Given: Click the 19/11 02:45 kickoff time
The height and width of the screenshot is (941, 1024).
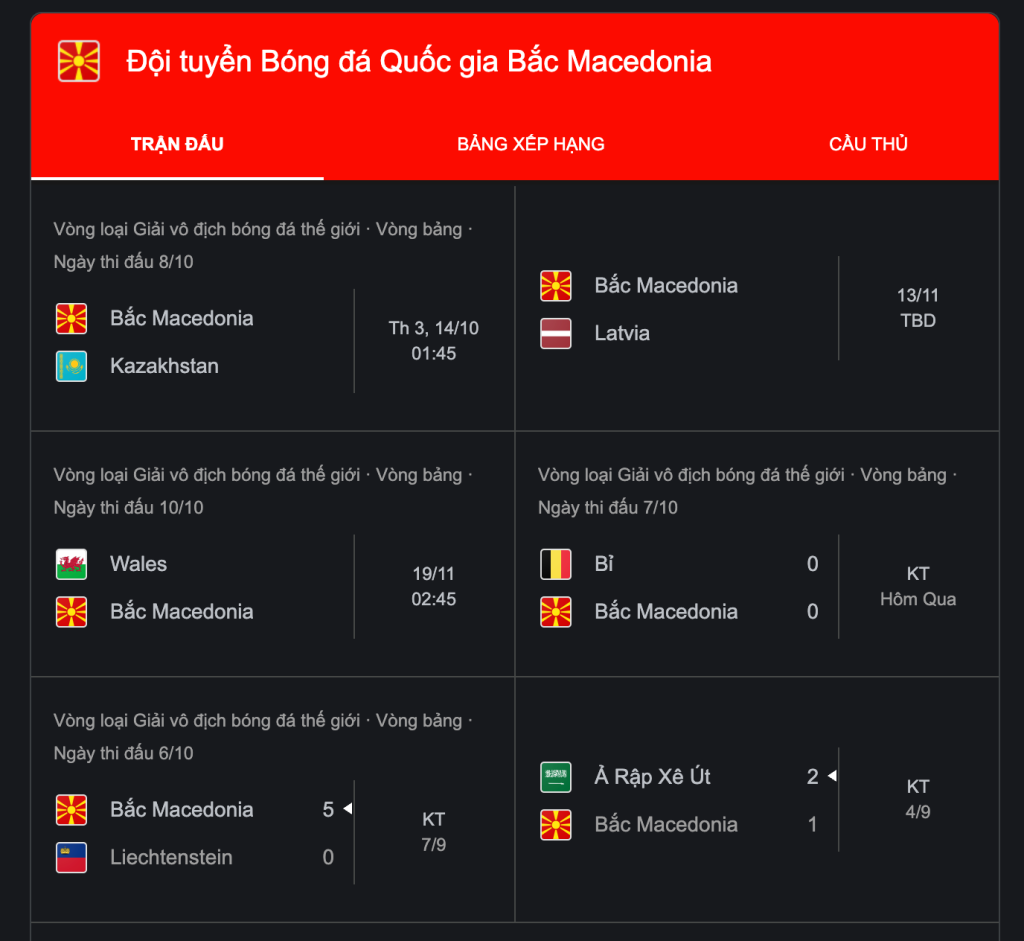Looking at the screenshot, I should (434, 586).
